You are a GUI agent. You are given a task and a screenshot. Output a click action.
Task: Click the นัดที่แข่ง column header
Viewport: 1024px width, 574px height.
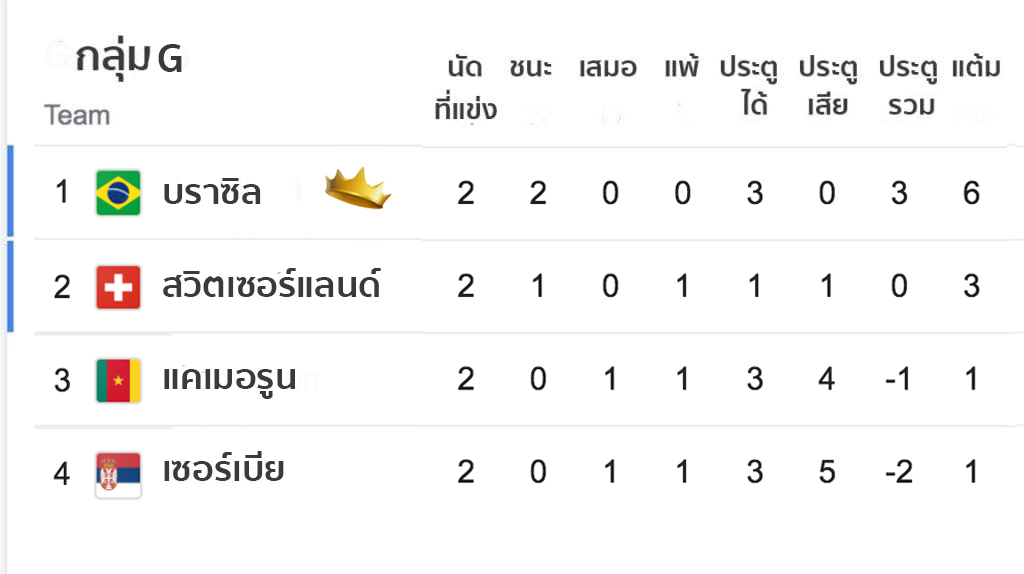tap(466, 88)
